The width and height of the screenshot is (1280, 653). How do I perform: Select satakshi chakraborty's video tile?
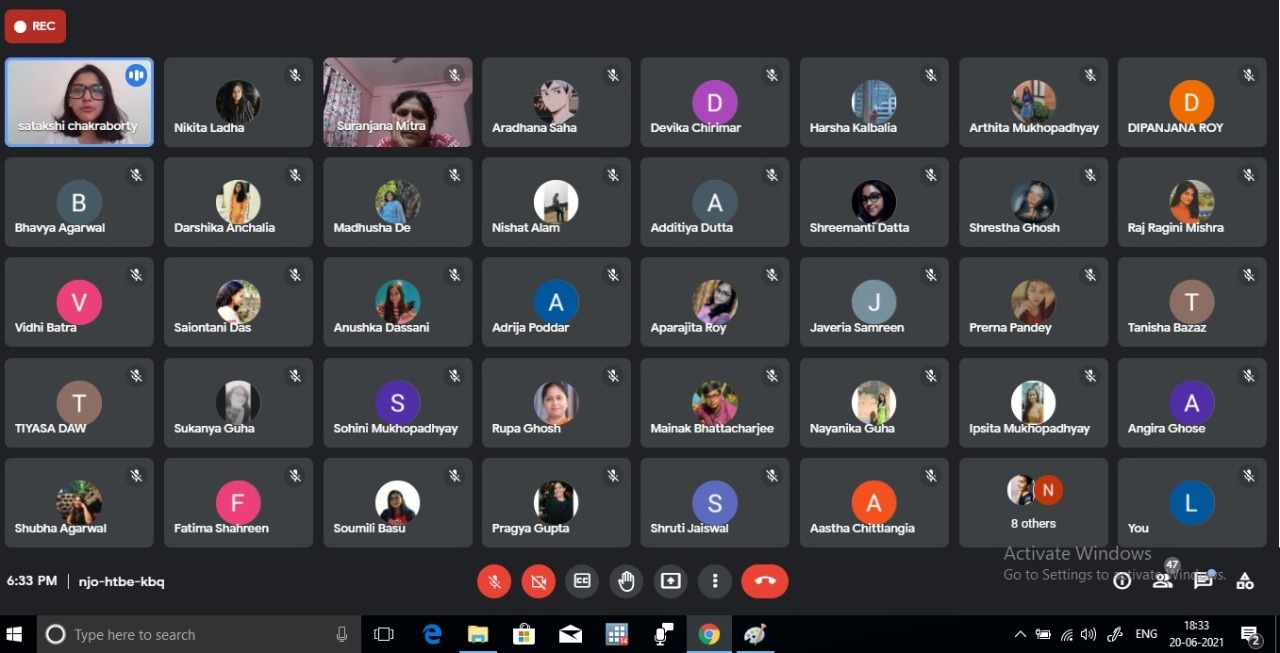click(x=79, y=102)
